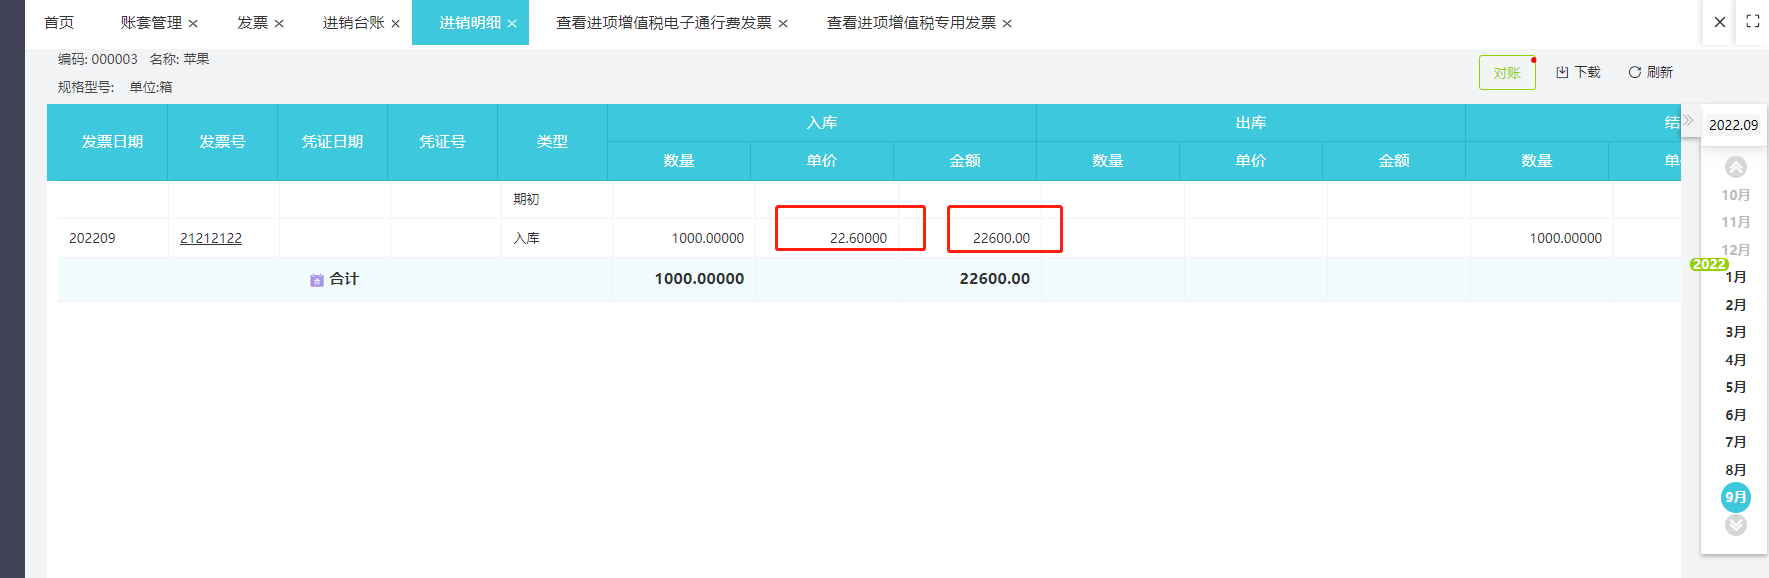The image size is (1769, 578).
Task: Click the 对账 button
Action: pyautogui.click(x=1507, y=73)
